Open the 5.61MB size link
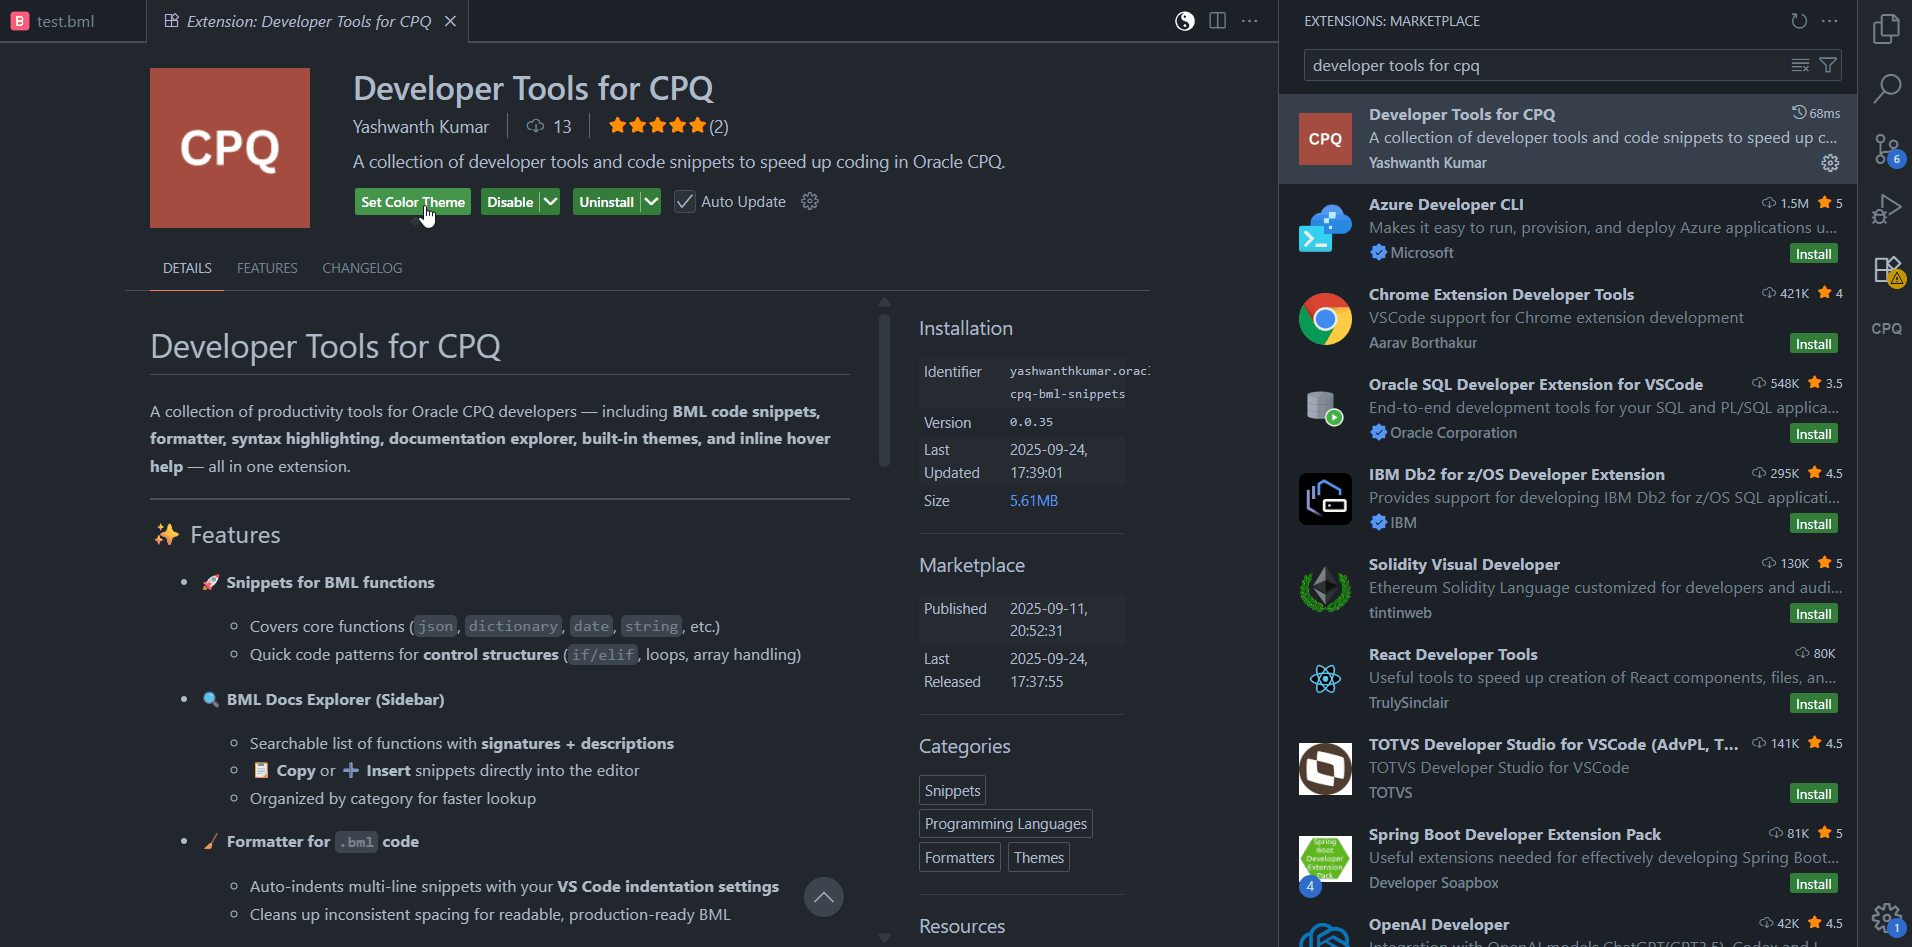The height and width of the screenshot is (947, 1912). pyautogui.click(x=1033, y=501)
